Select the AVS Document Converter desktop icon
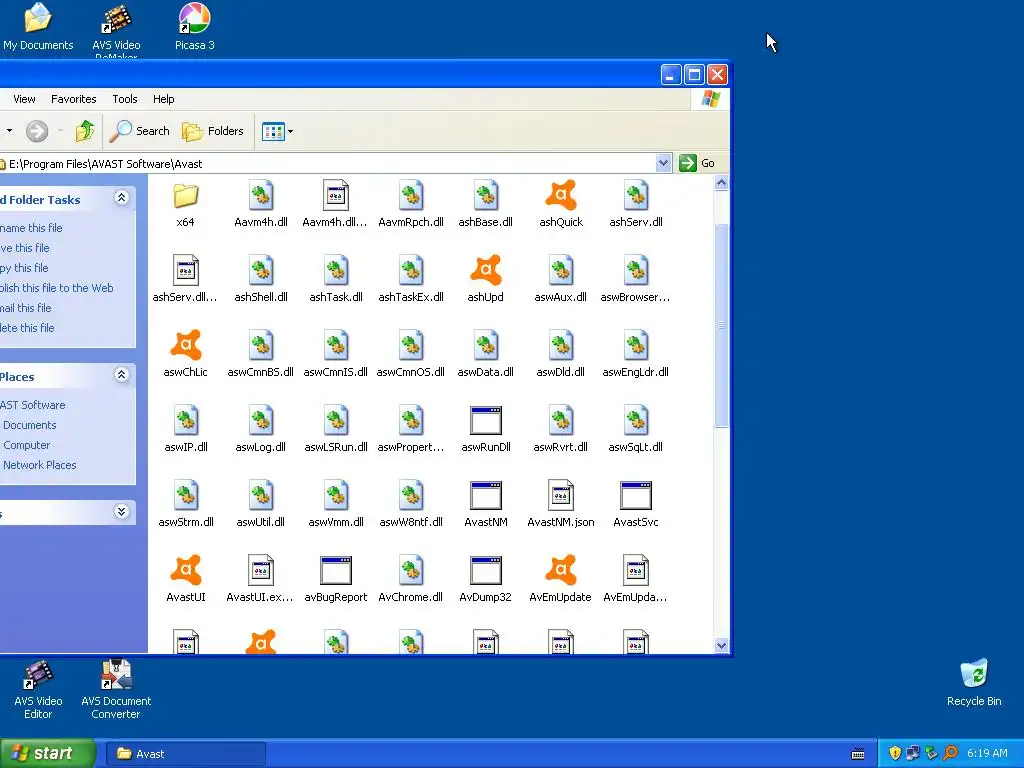1024x768 pixels. (116, 689)
